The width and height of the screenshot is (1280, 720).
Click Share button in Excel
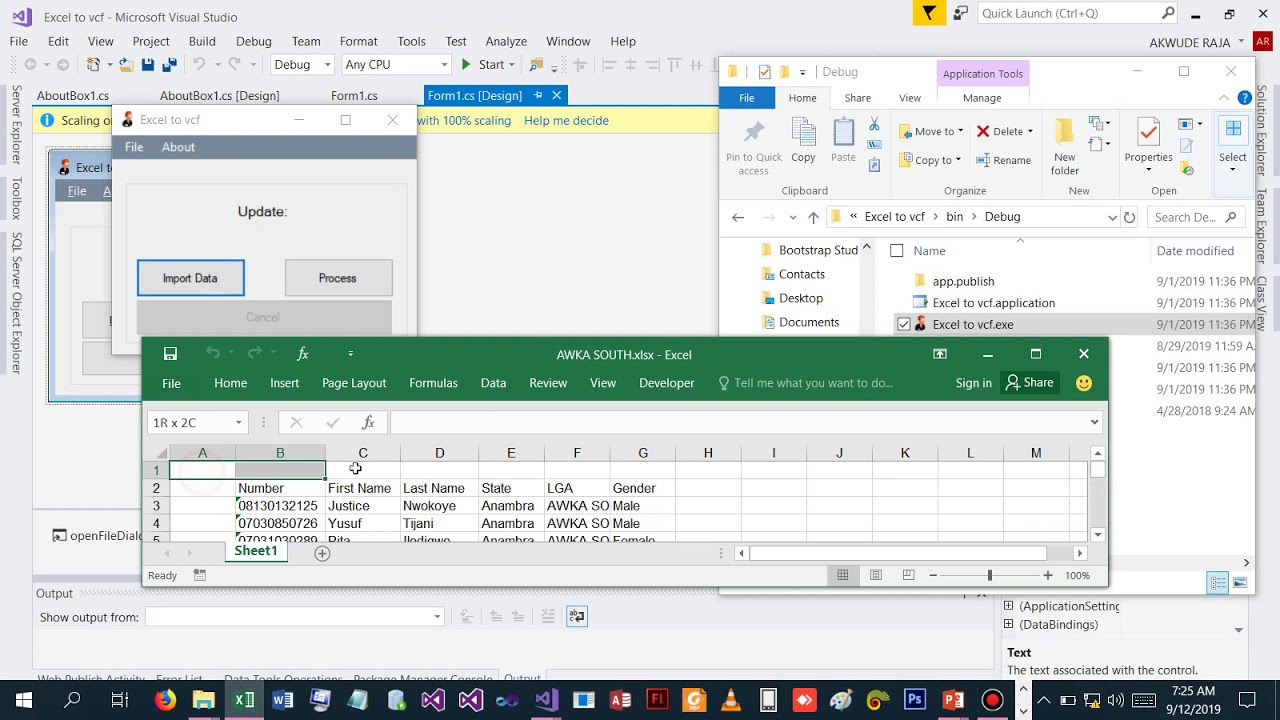(1030, 383)
